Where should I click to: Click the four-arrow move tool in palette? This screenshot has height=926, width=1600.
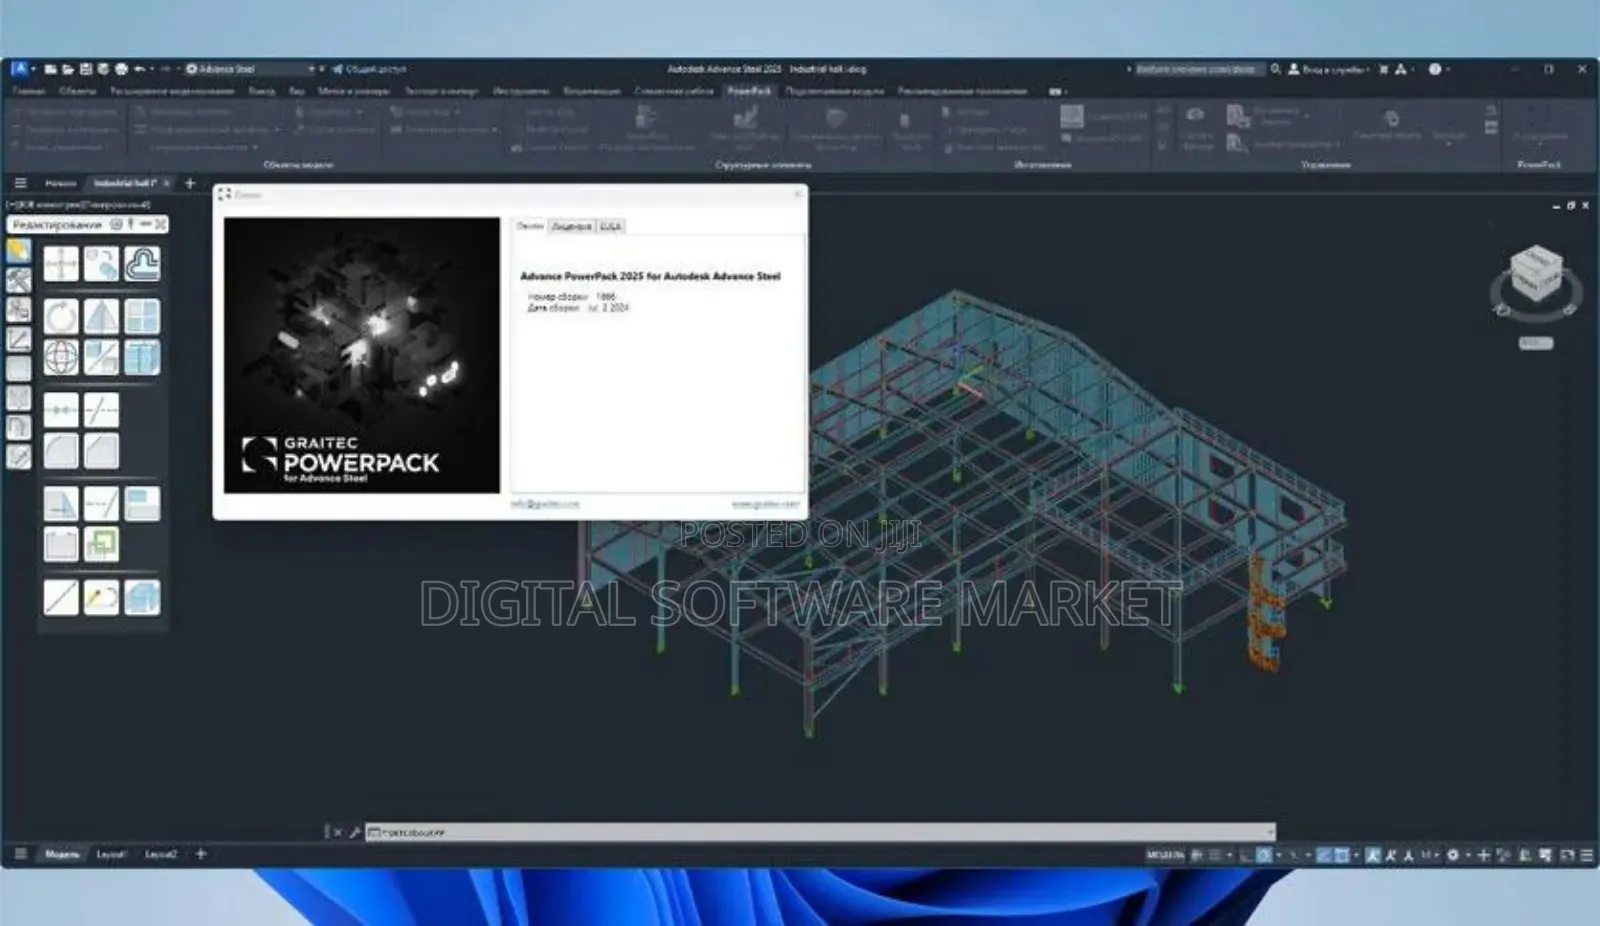coord(61,264)
